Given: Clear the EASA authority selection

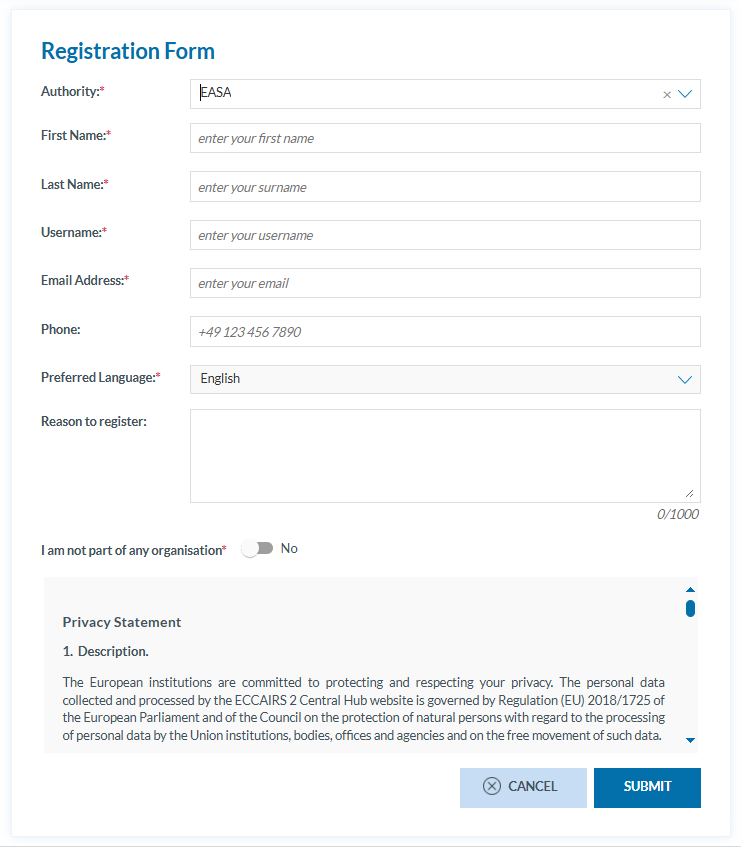Looking at the screenshot, I should [667, 95].
